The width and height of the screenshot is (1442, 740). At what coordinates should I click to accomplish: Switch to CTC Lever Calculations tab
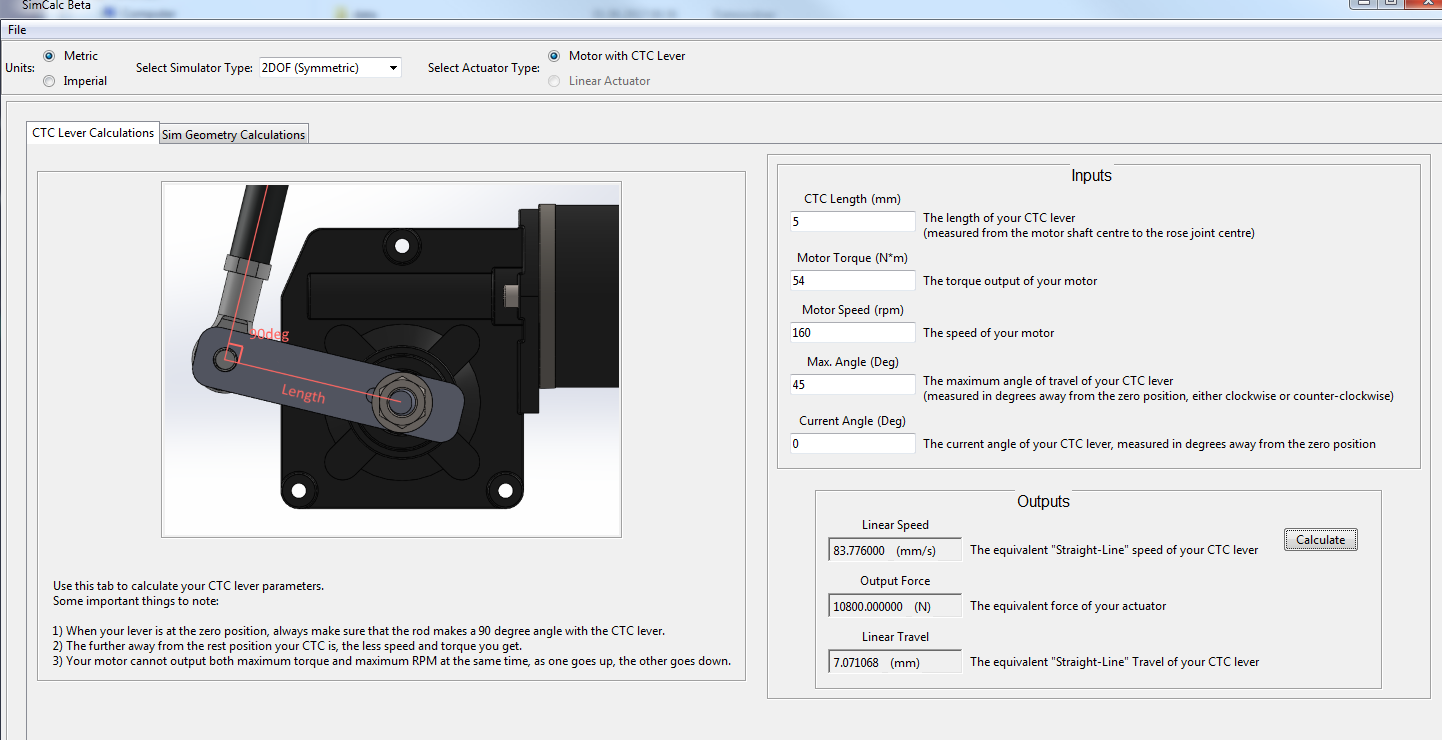pos(93,133)
